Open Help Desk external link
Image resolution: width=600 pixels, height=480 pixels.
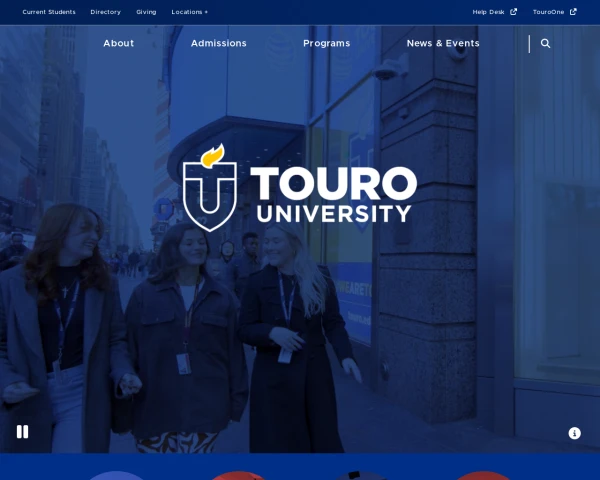[494, 12]
